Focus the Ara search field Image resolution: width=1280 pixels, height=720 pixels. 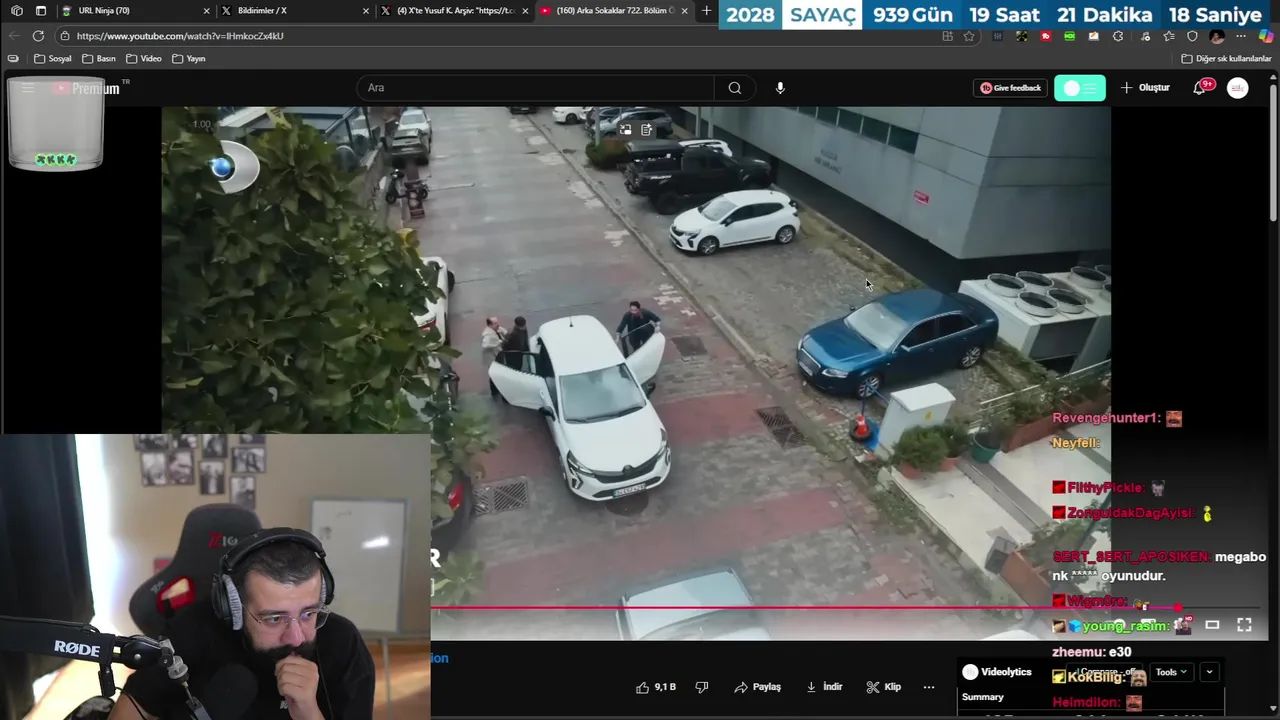[x=536, y=88]
